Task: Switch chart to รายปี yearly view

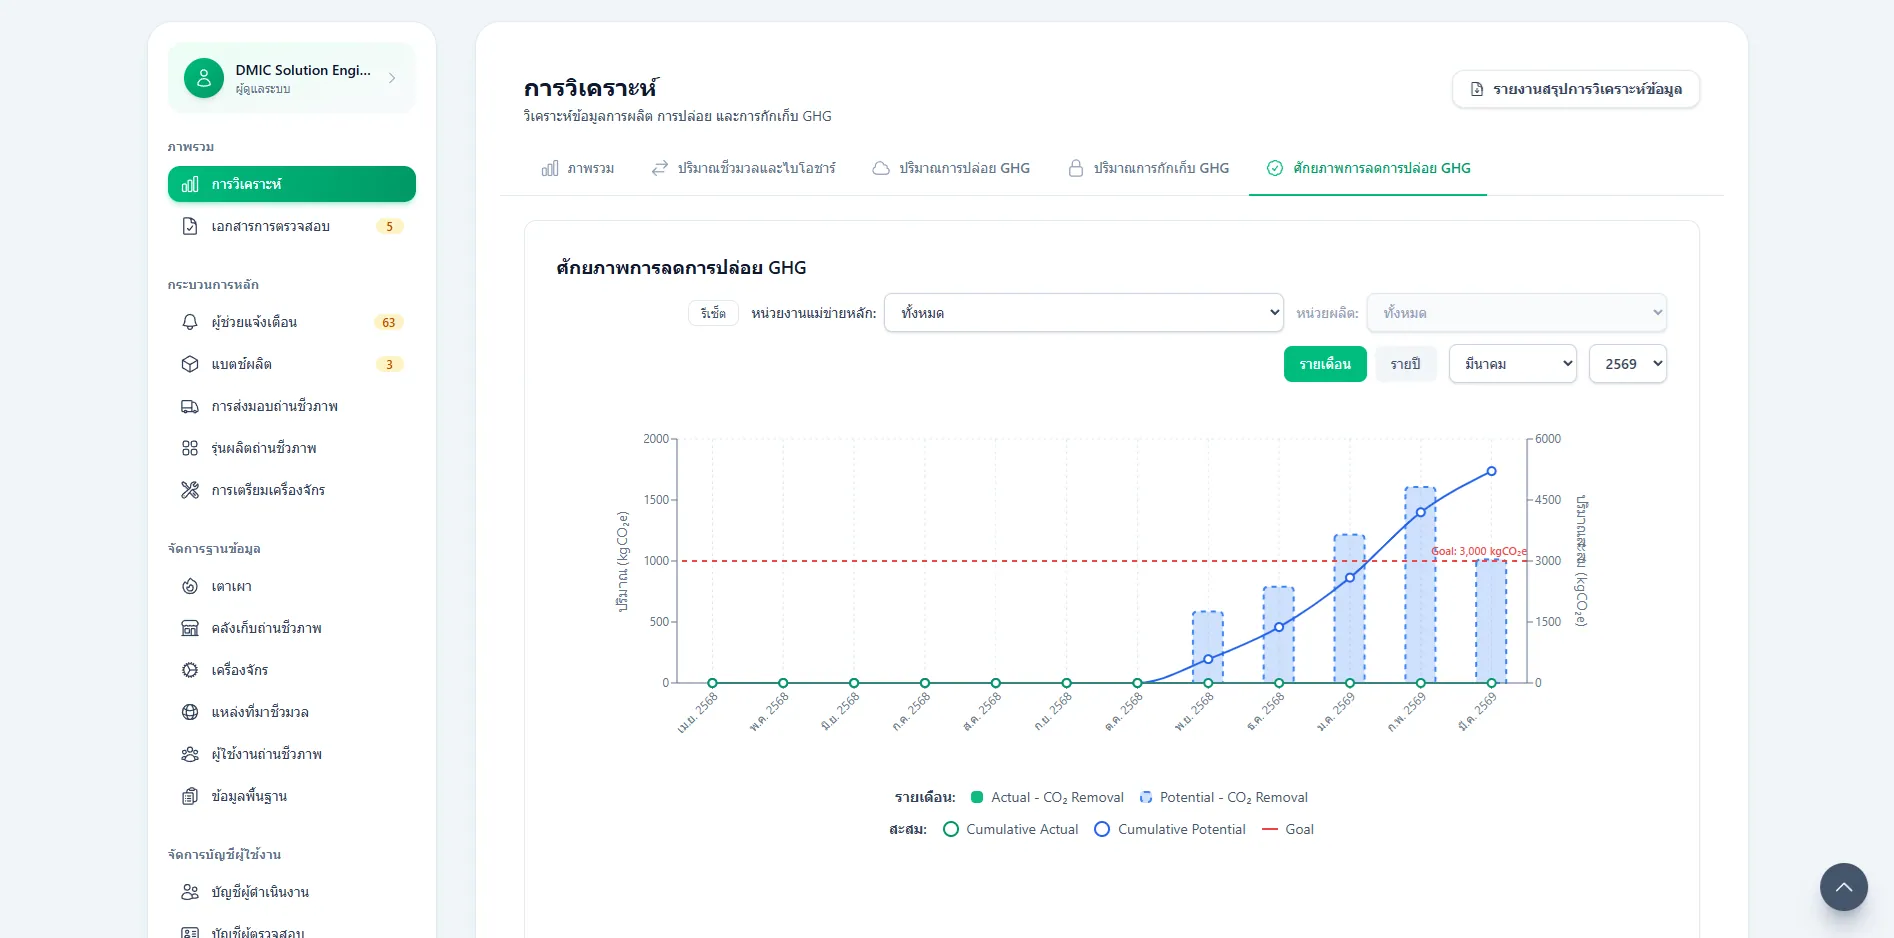Action: tap(1405, 364)
